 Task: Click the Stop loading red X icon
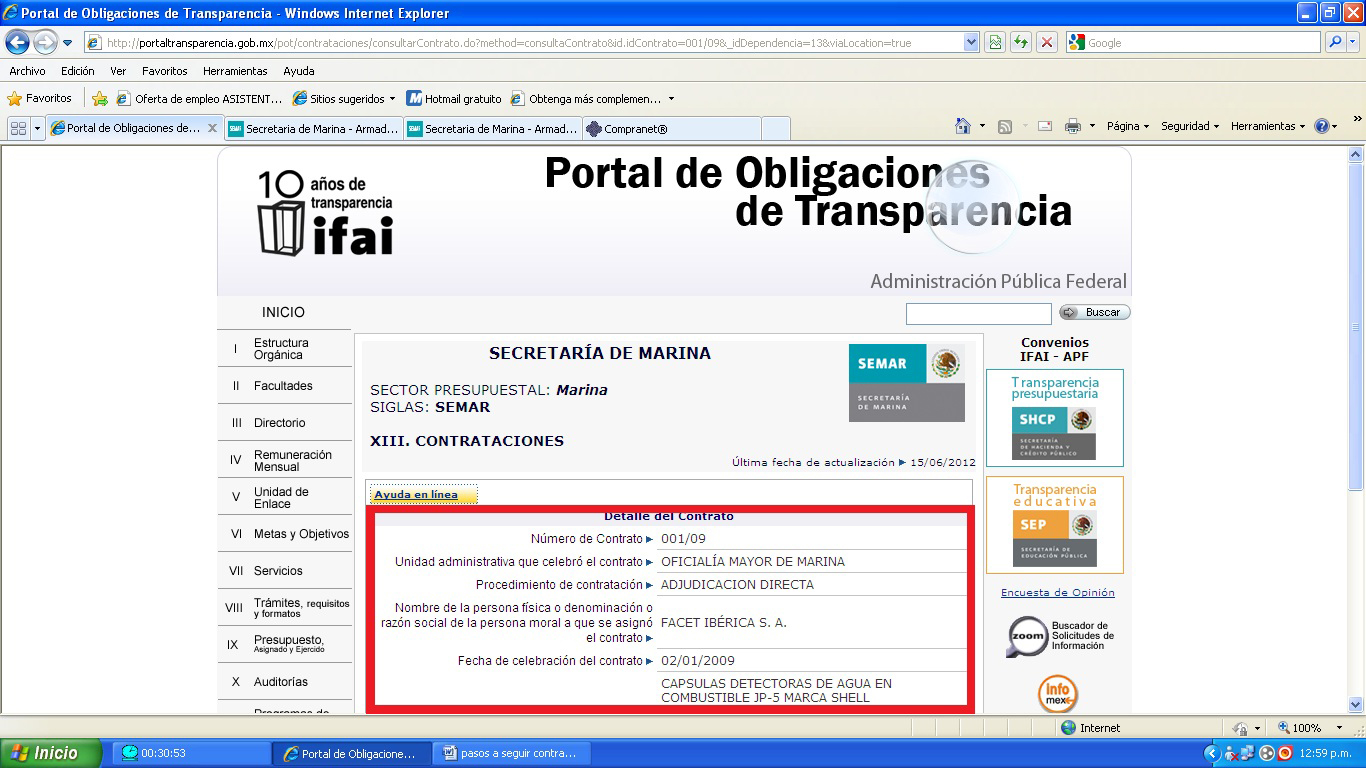click(x=1047, y=43)
